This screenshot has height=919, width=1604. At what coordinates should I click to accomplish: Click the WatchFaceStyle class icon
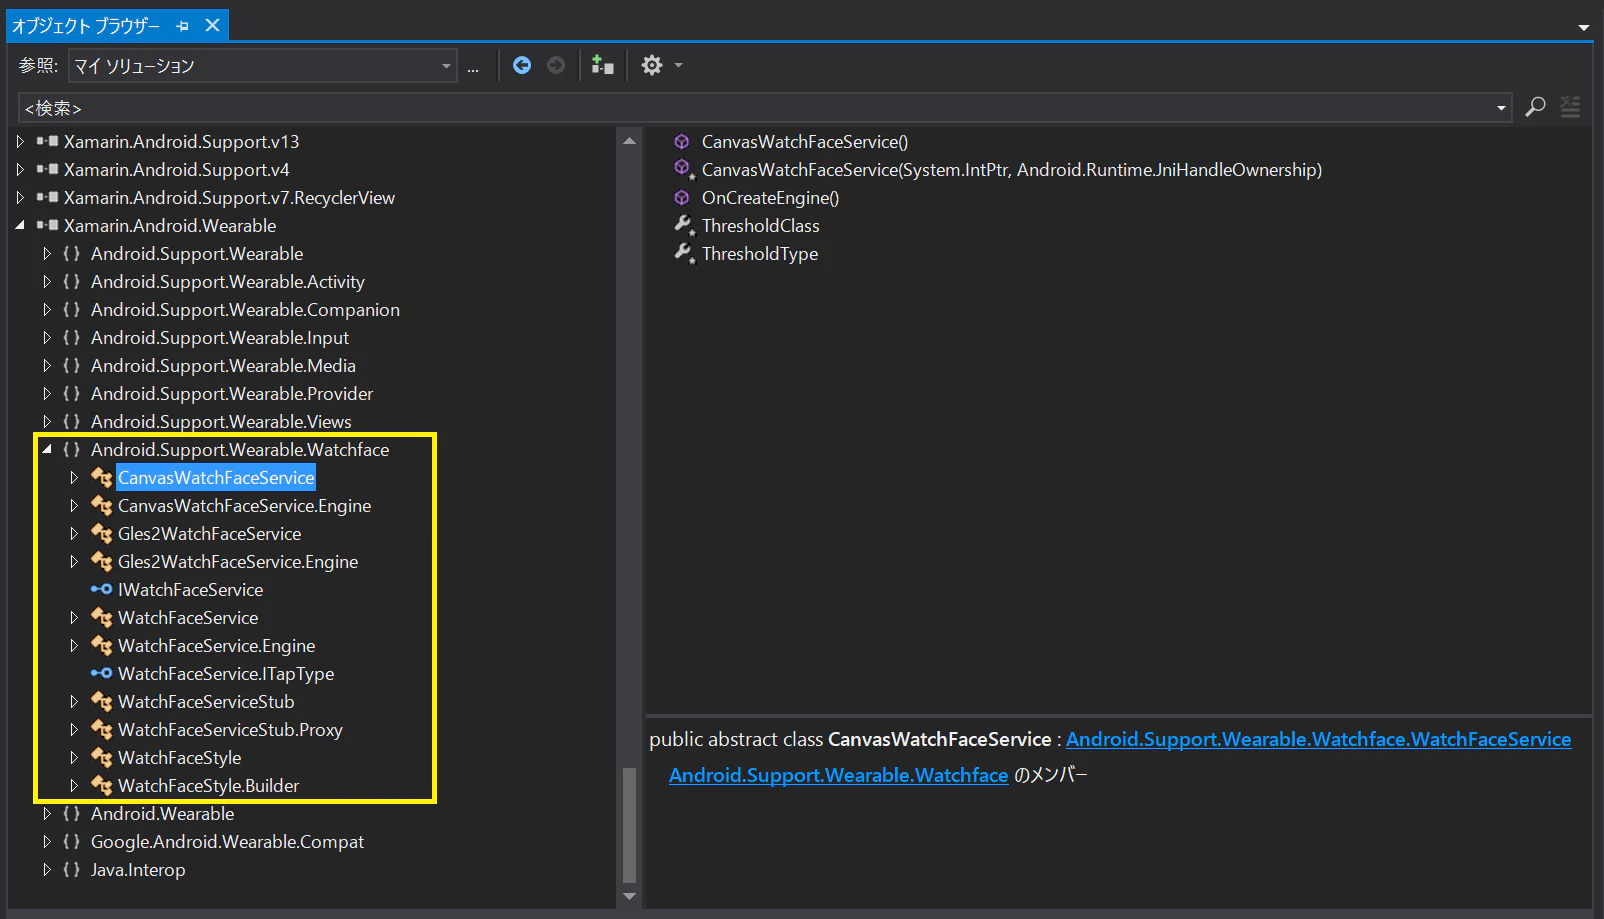(x=101, y=758)
